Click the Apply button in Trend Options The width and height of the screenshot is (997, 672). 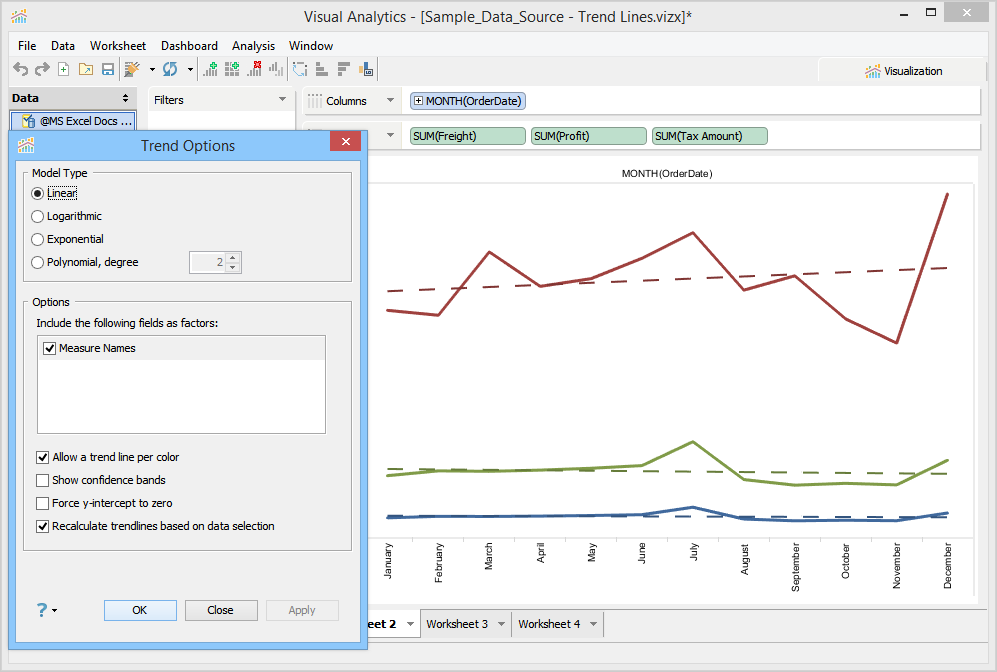[x=302, y=610]
